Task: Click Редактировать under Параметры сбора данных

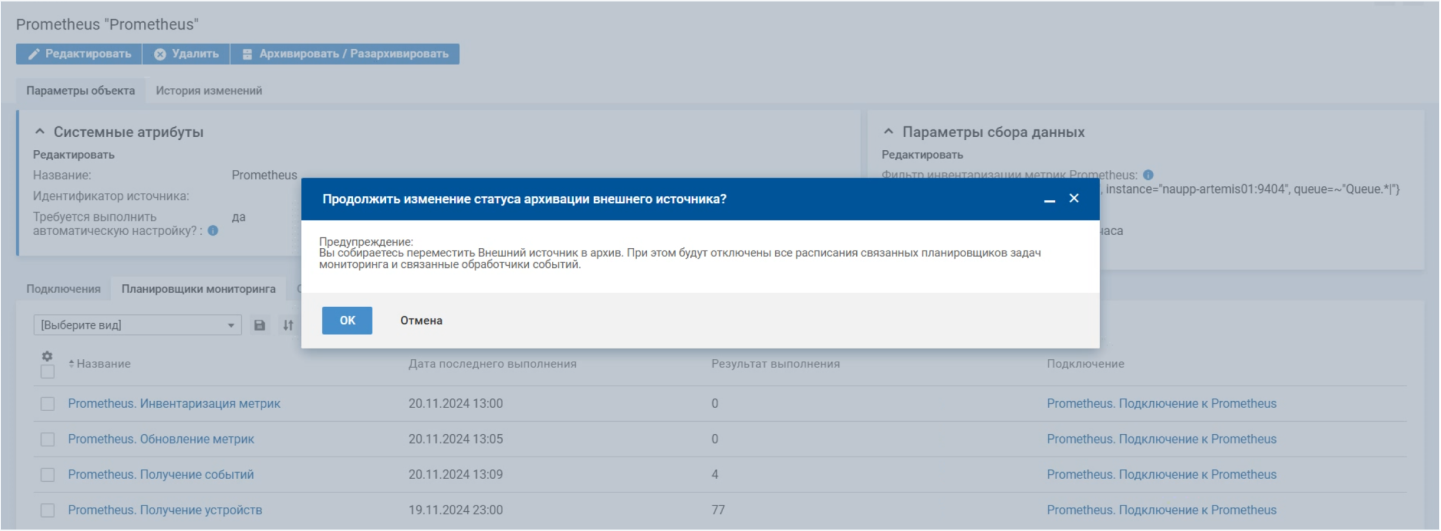Action: (922, 155)
